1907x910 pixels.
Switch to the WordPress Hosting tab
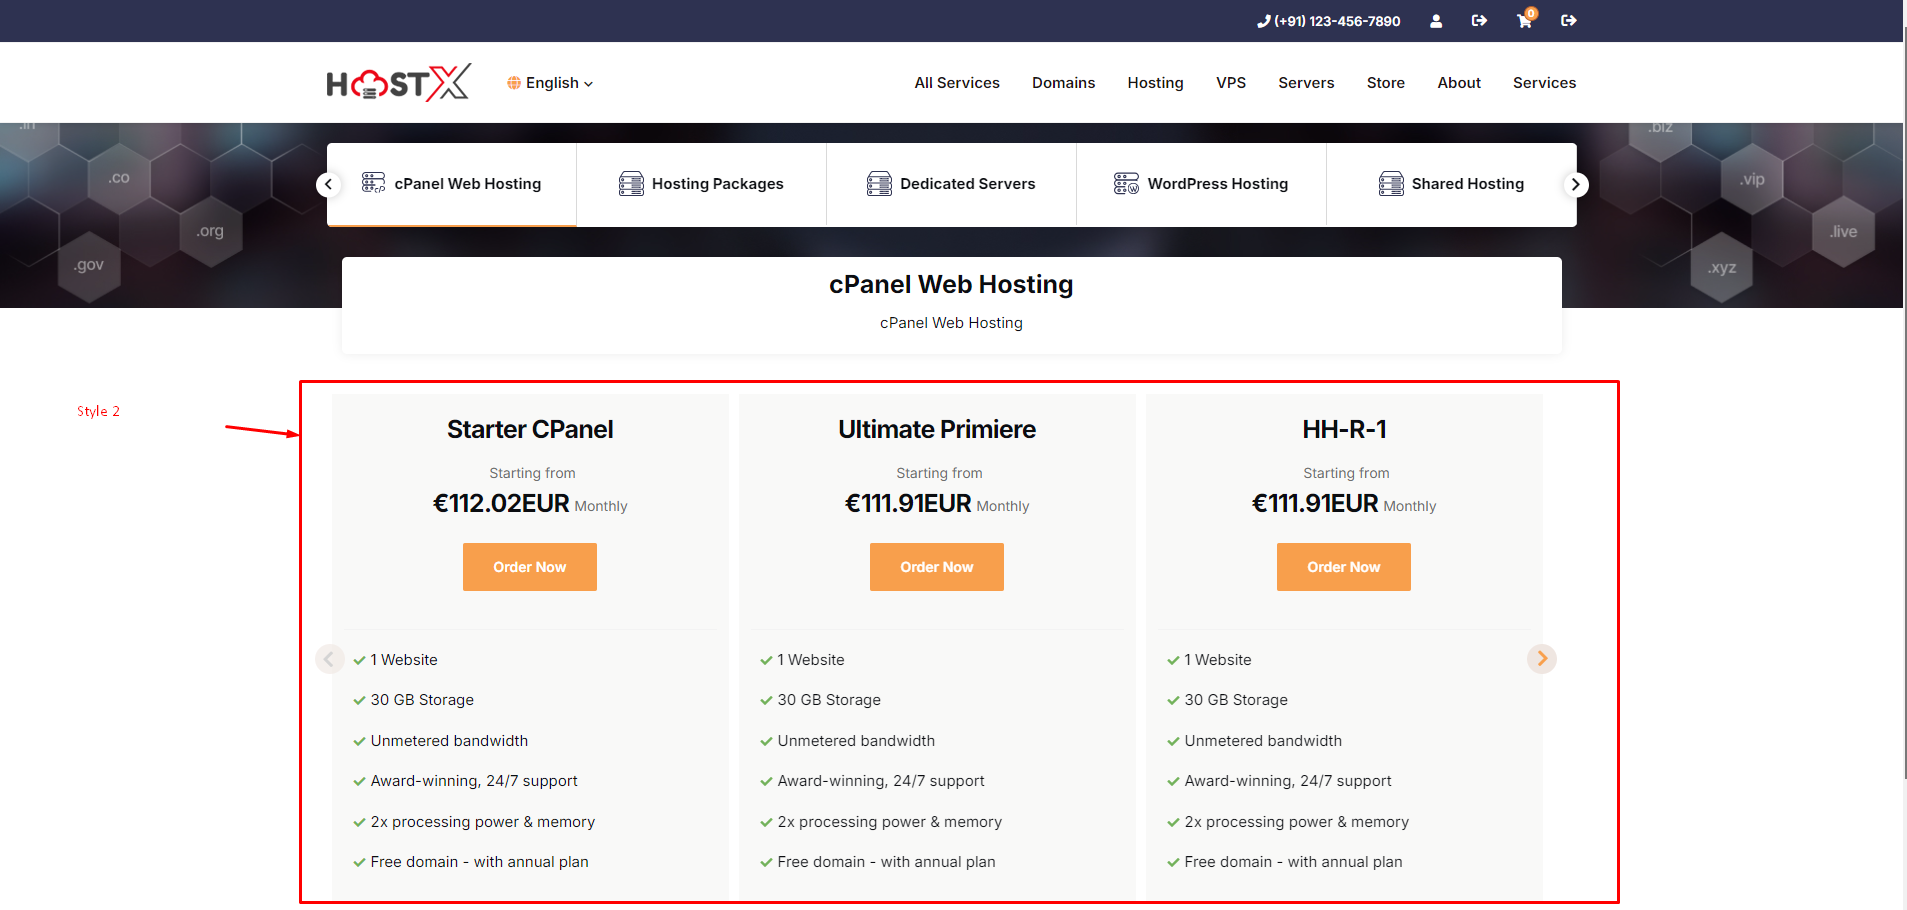1201,184
